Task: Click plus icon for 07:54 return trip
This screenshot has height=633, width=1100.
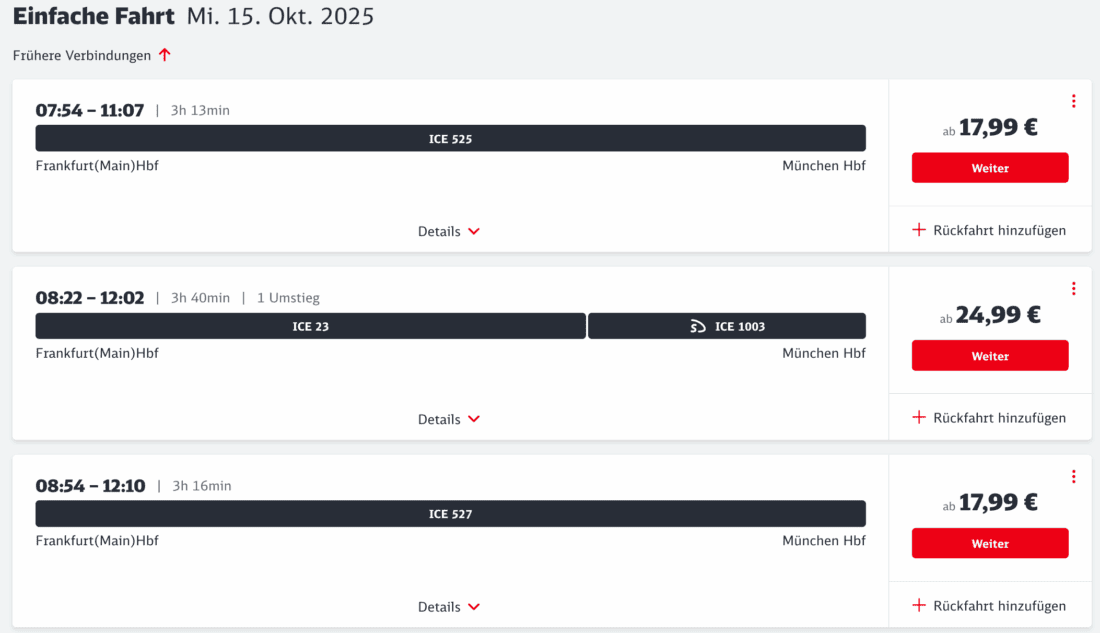Action: click(919, 230)
